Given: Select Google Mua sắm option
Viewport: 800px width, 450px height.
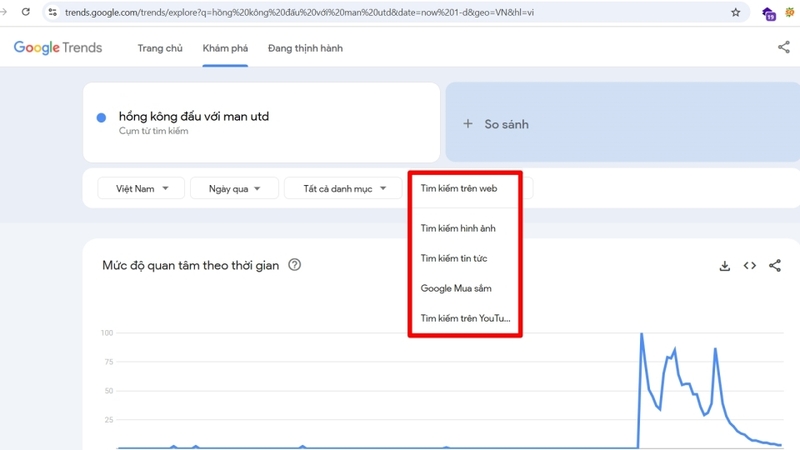Looking at the screenshot, I should click(456, 288).
